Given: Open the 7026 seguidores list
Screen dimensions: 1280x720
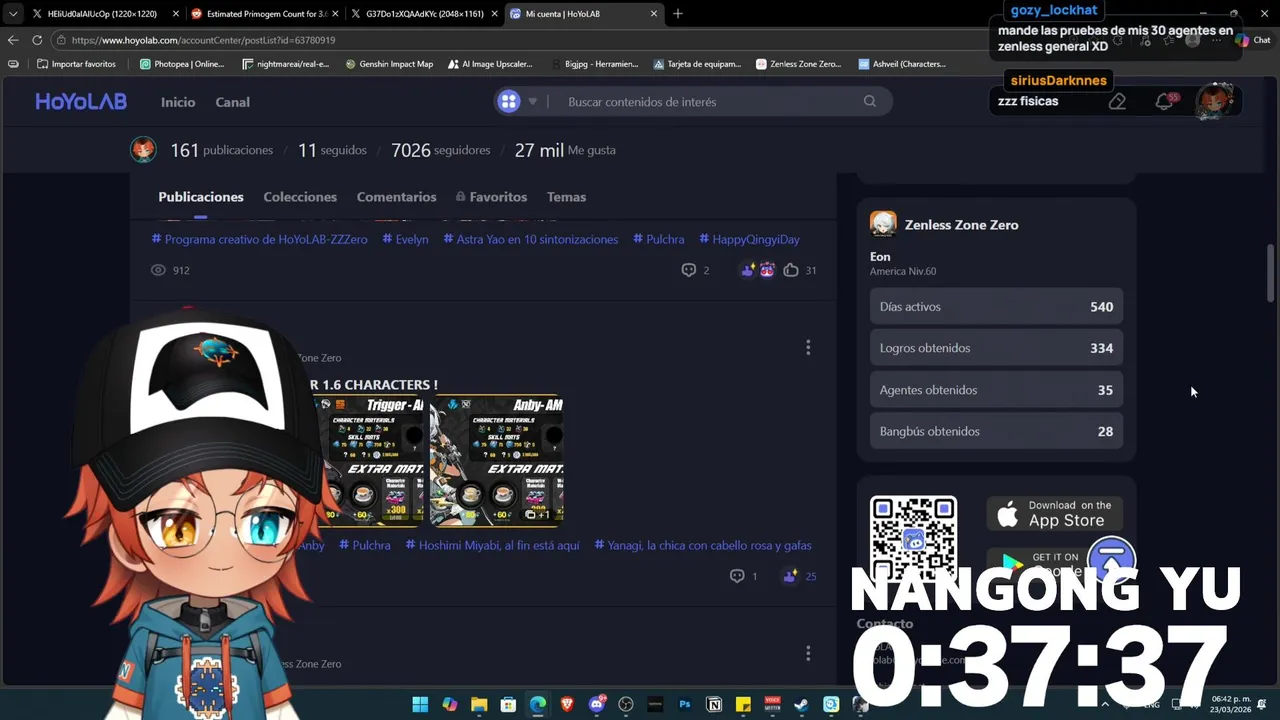Looking at the screenshot, I should [x=440, y=150].
